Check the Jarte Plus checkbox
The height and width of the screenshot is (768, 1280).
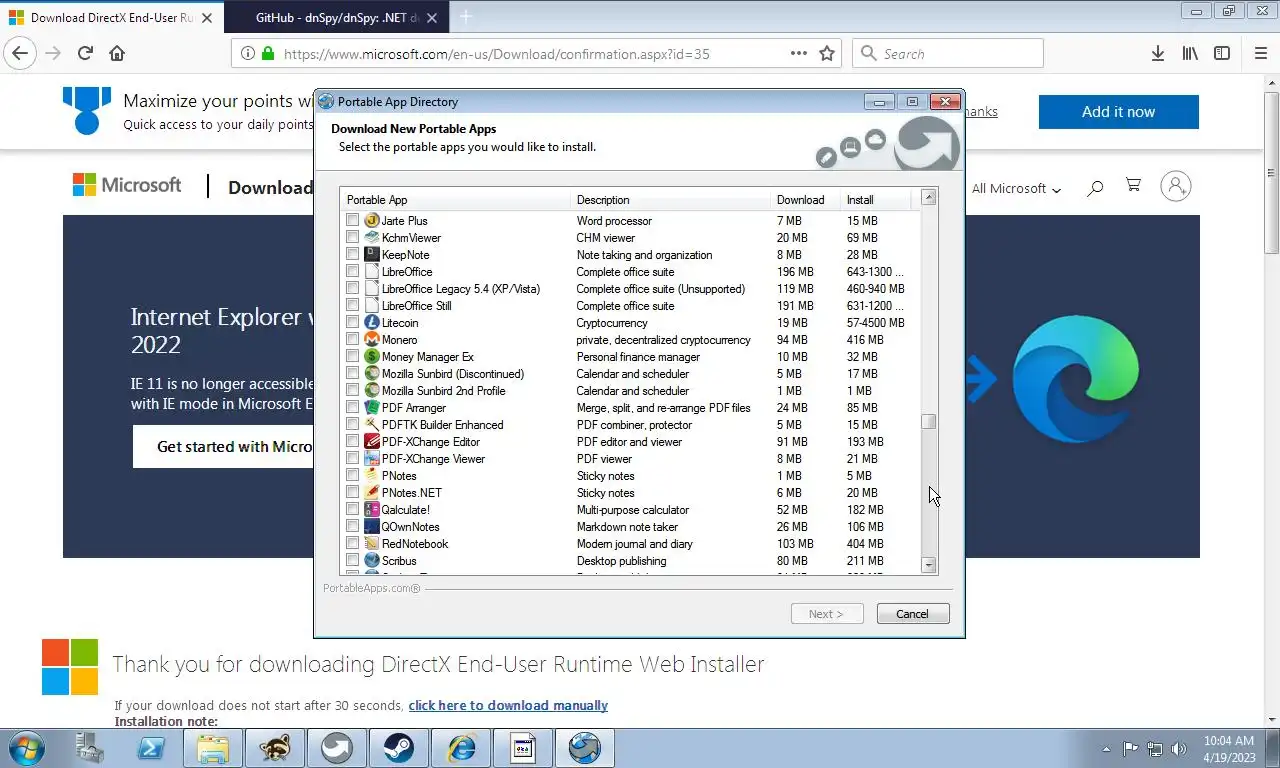352,221
